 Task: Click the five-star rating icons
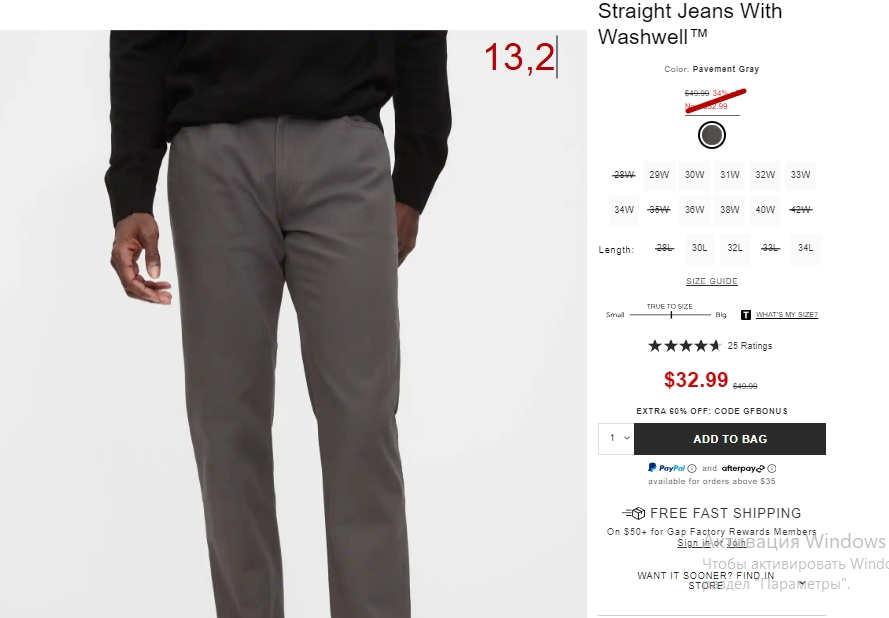684,346
